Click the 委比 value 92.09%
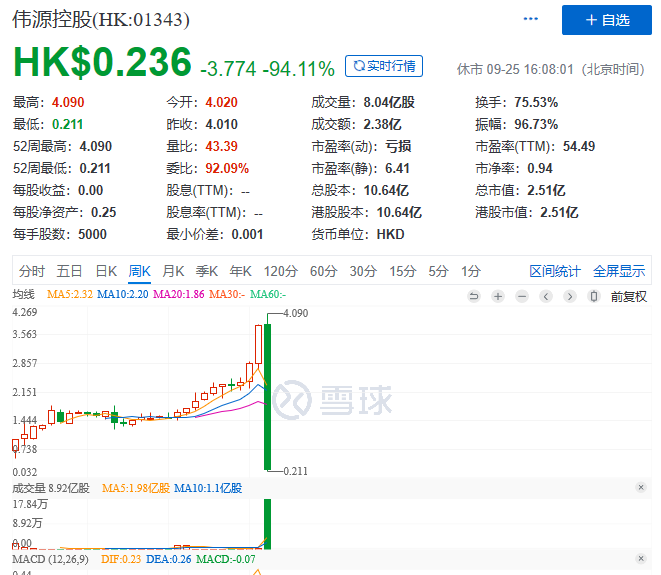Image resolution: width=661 pixels, height=575 pixels. [227, 168]
